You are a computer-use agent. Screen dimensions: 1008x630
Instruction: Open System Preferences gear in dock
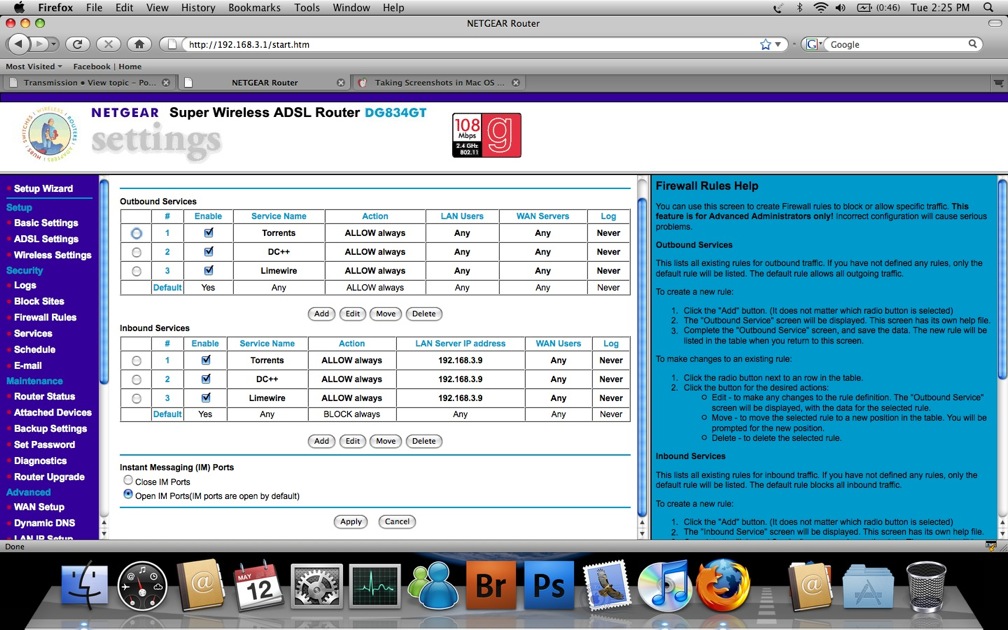(x=316, y=586)
